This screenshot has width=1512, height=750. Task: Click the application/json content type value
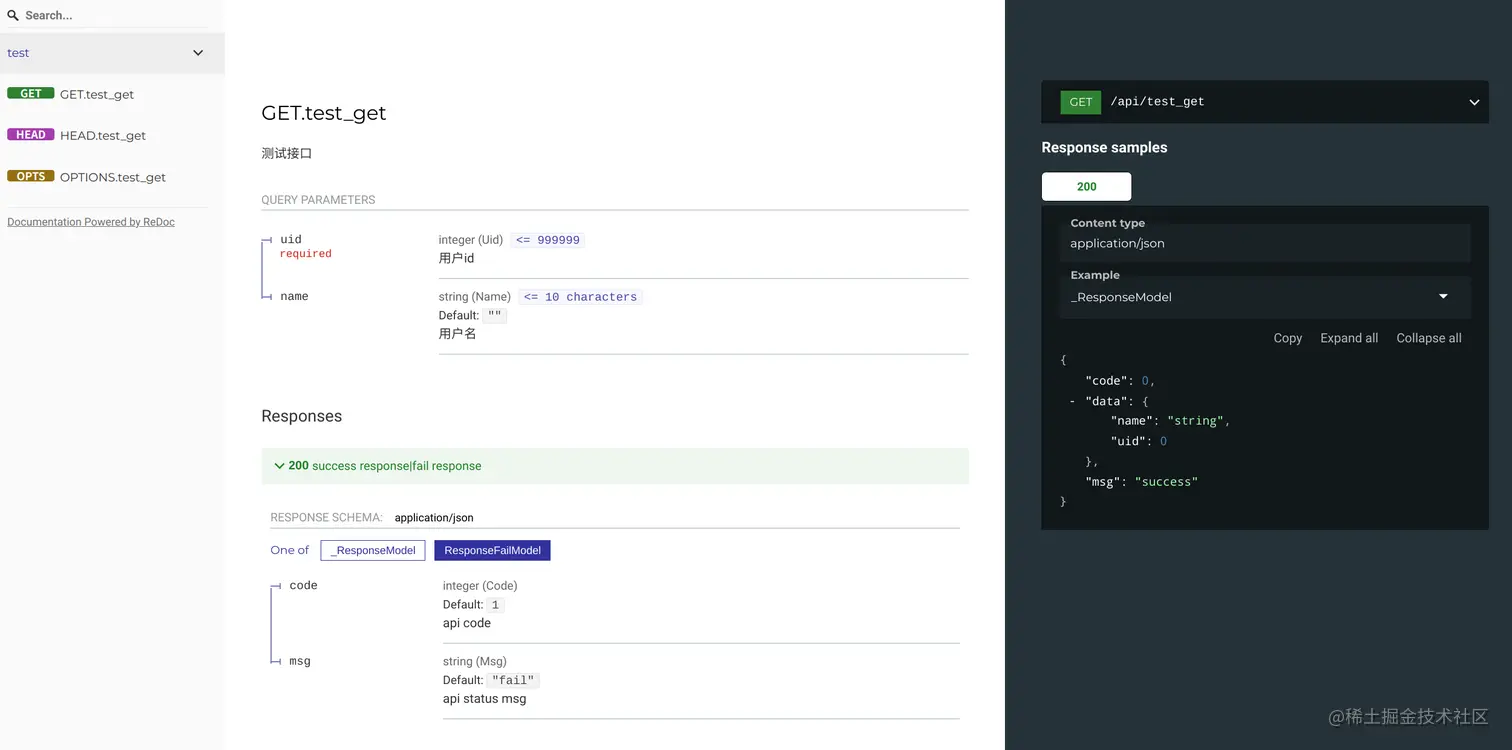pos(1117,243)
